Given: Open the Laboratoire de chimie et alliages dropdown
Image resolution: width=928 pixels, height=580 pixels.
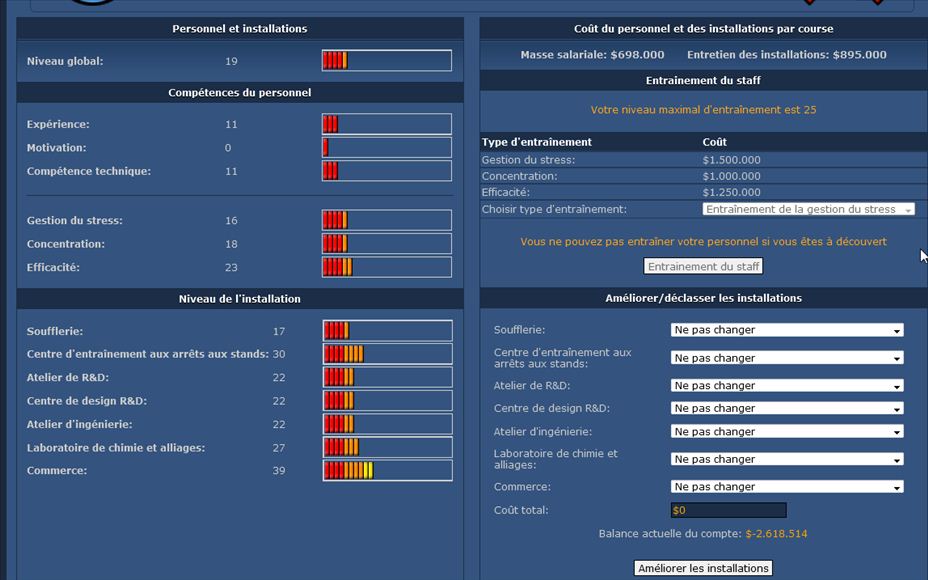Looking at the screenshot, I should pos(787,459).
